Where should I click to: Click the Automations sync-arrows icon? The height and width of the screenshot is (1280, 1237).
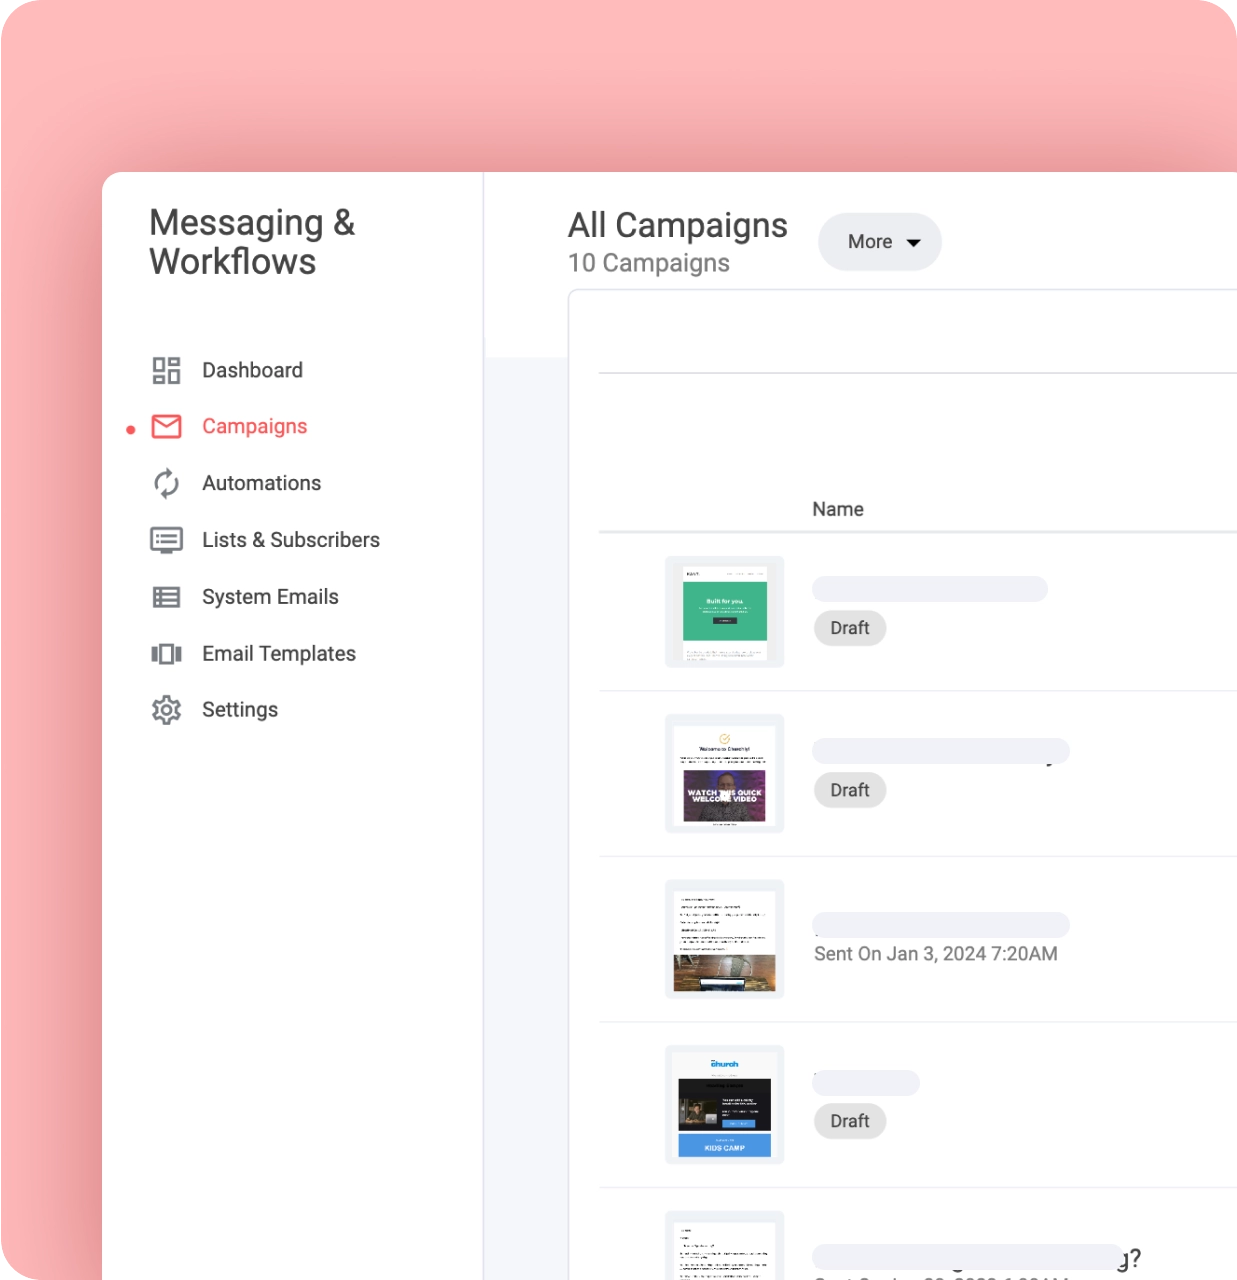[x=166, y=483]
